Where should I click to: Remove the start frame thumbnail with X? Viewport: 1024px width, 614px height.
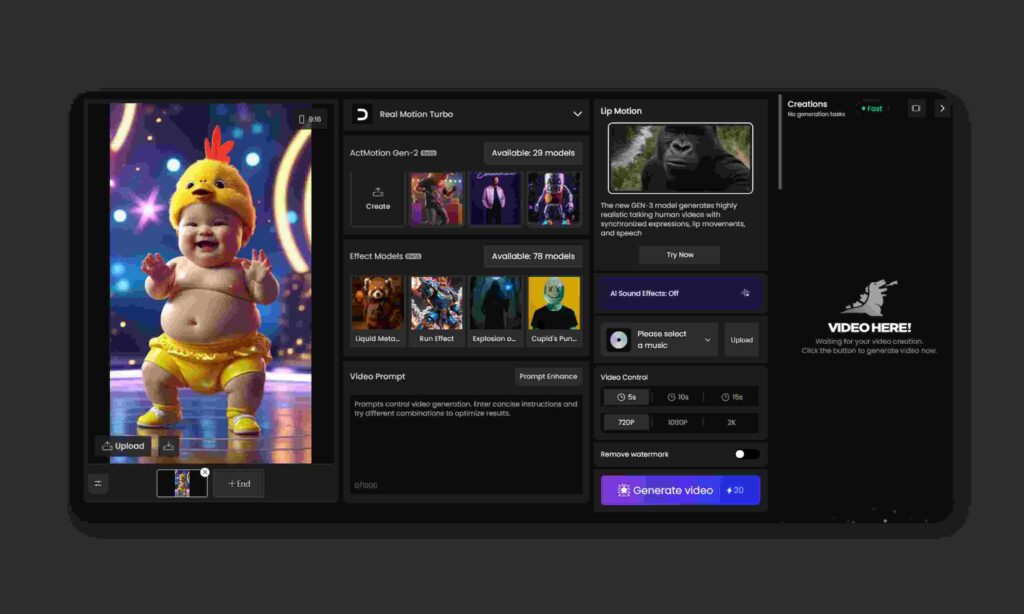pyautogui.click(x=205, y=472)
